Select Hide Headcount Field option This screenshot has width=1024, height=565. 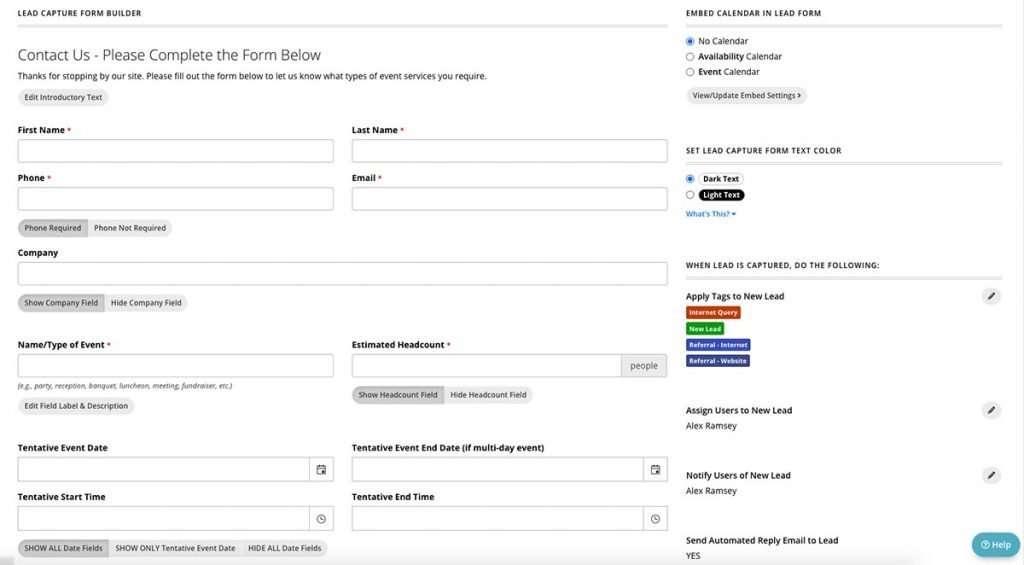tap(488, 395)
